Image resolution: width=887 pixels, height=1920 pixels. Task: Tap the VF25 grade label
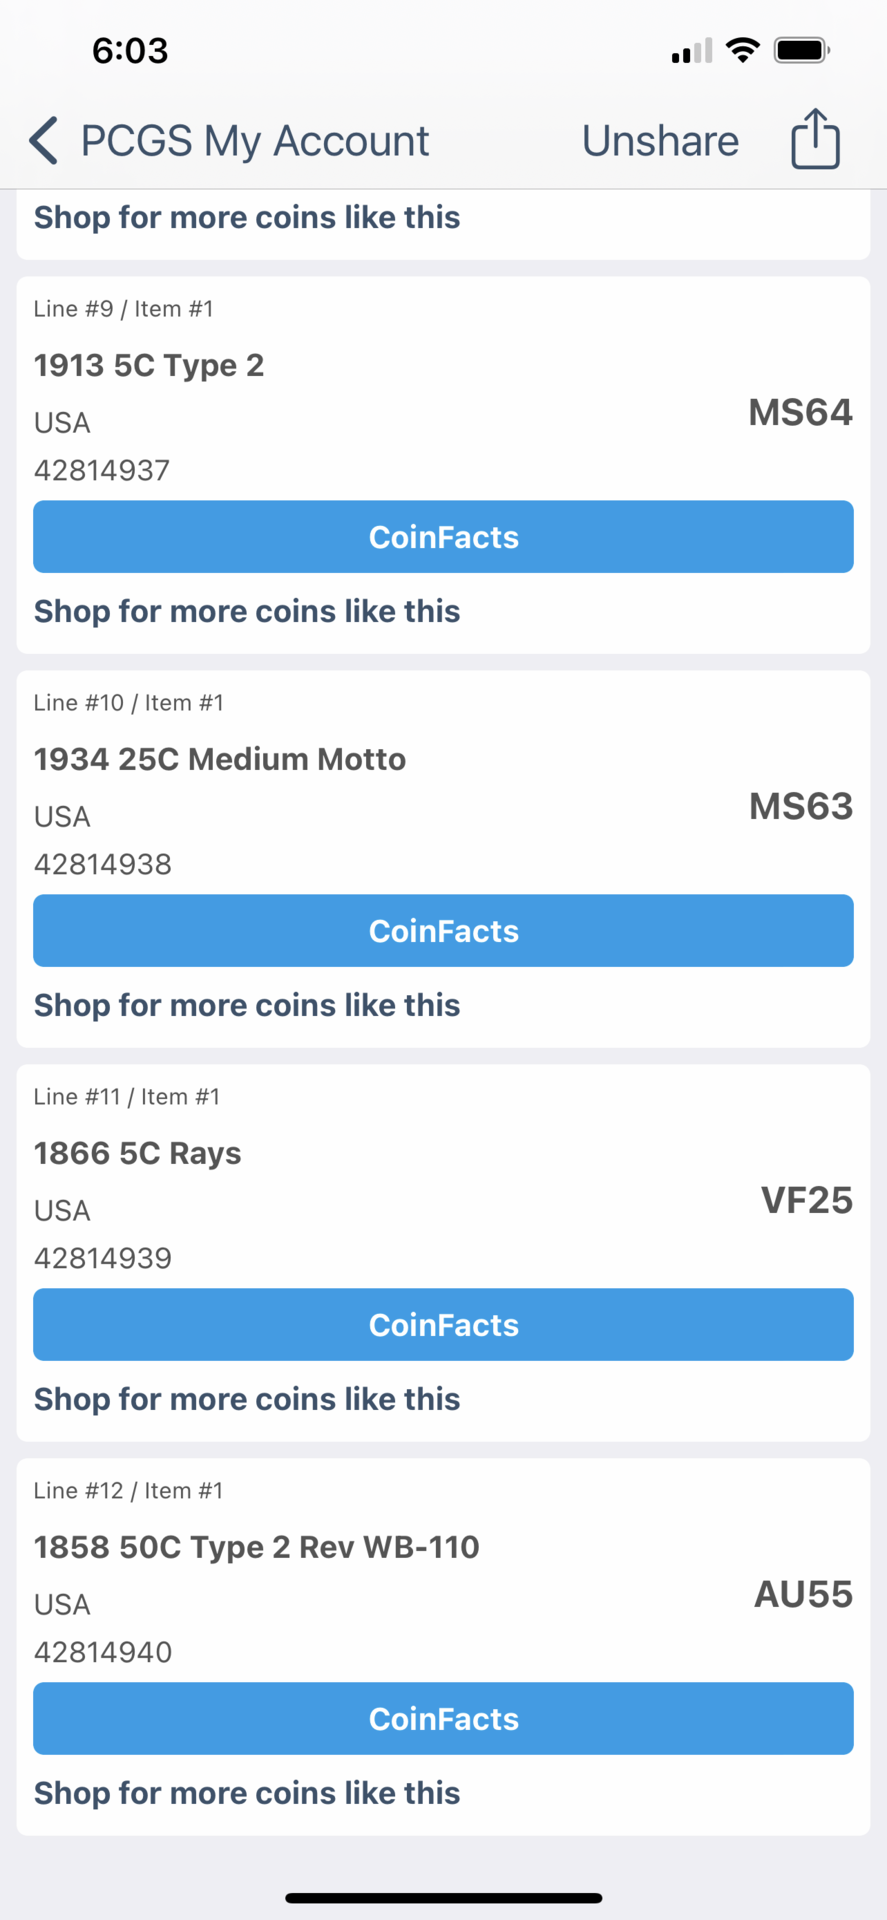pos(806,1200)
